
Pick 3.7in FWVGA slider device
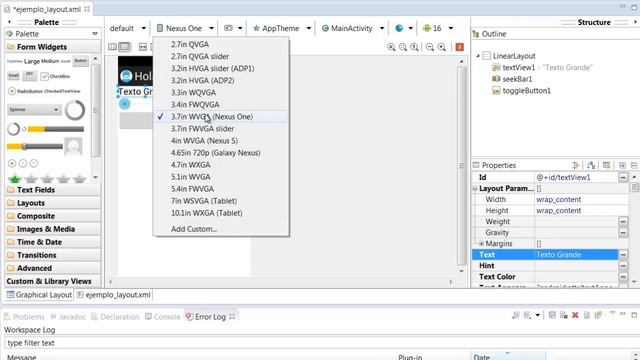[221, 129]
